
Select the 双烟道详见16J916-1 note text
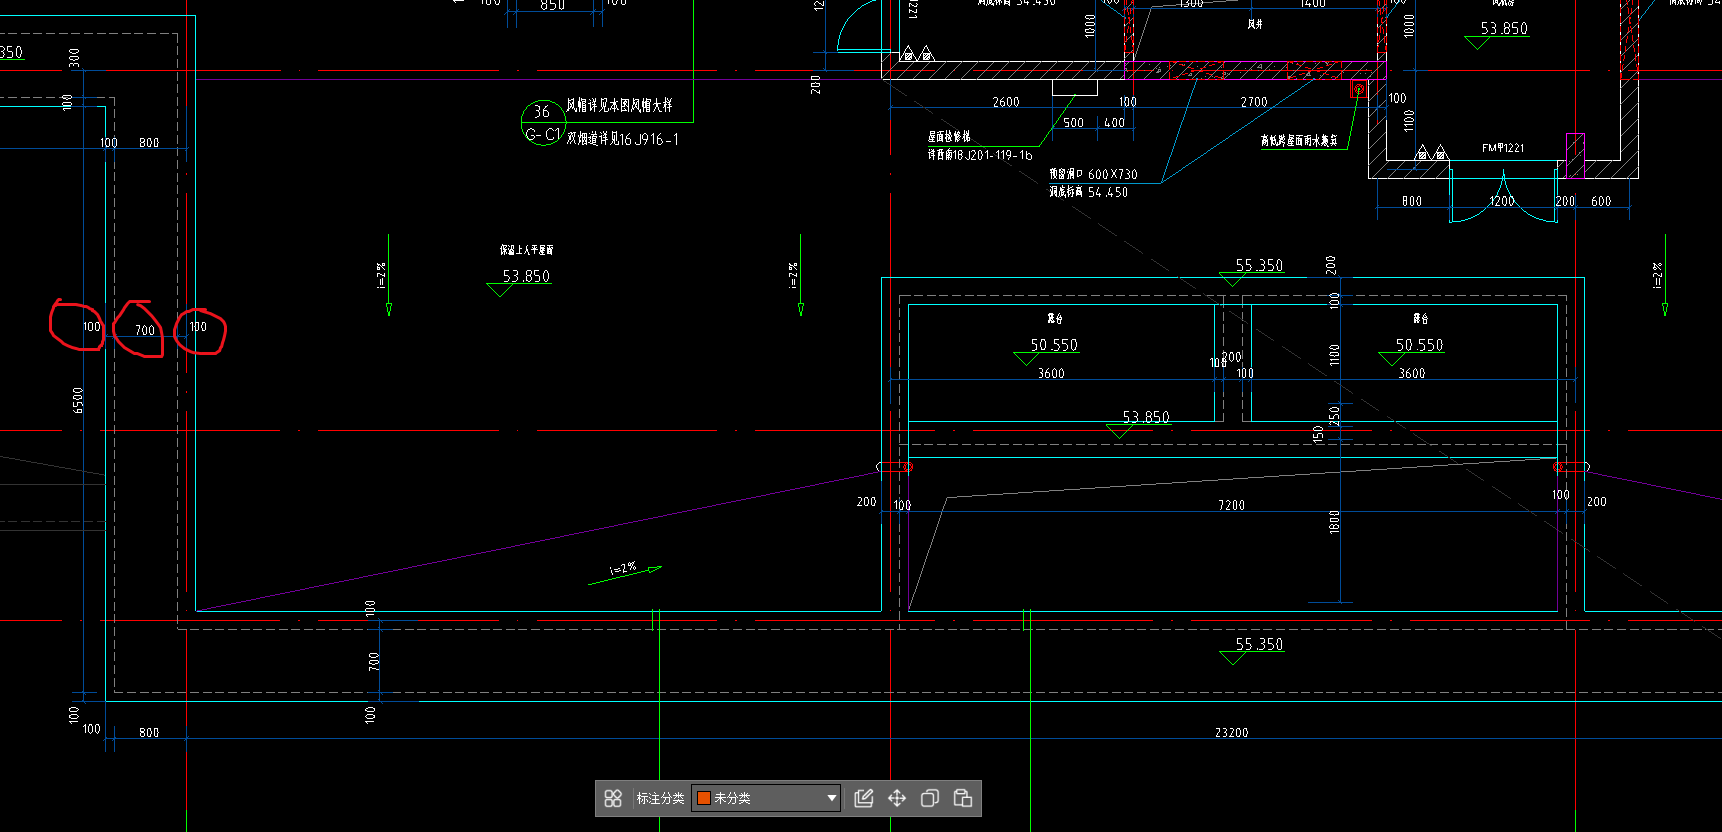[623, 139]
